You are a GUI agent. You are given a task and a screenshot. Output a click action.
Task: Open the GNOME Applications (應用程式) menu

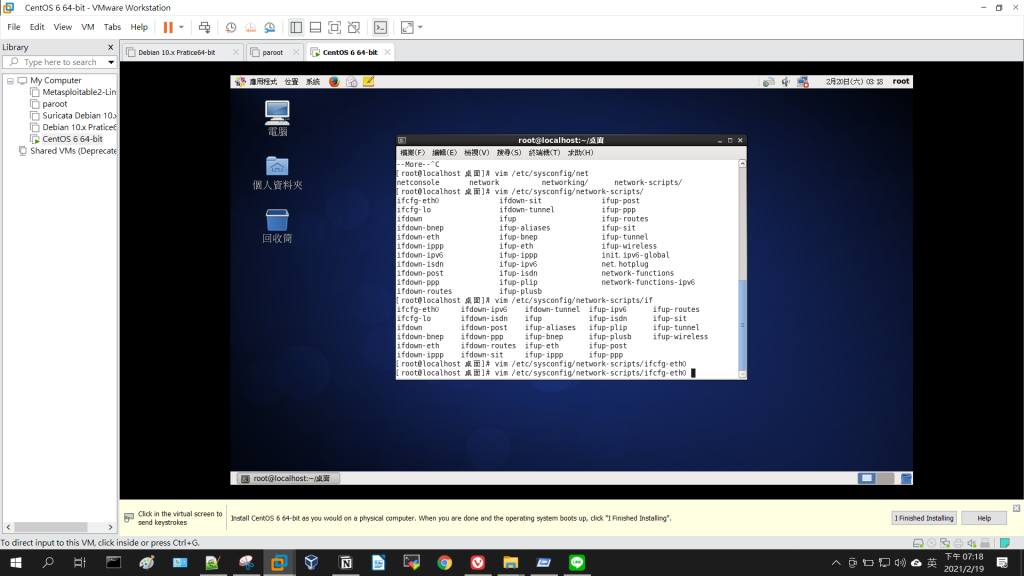click(256, 82)
